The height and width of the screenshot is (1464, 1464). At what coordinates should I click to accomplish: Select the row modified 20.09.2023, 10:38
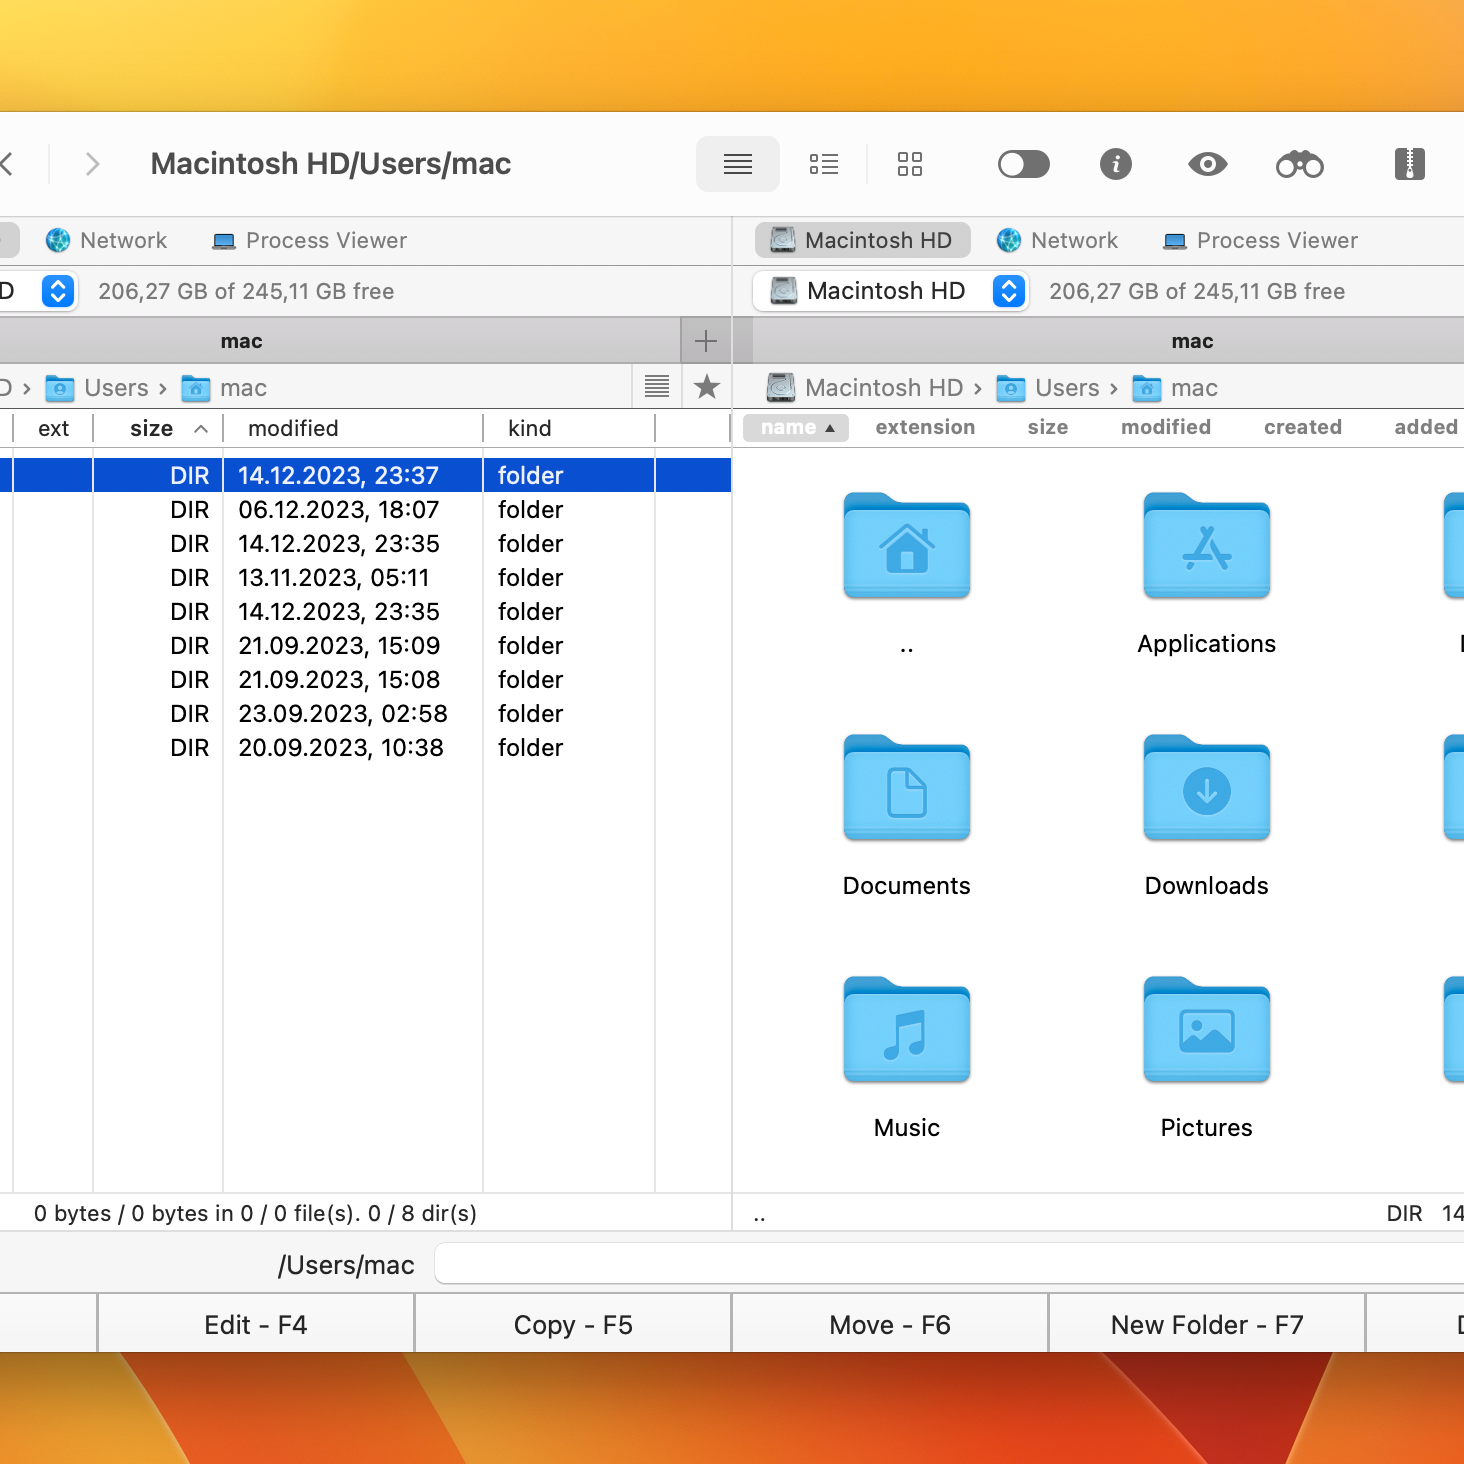(x=366, y=748)
